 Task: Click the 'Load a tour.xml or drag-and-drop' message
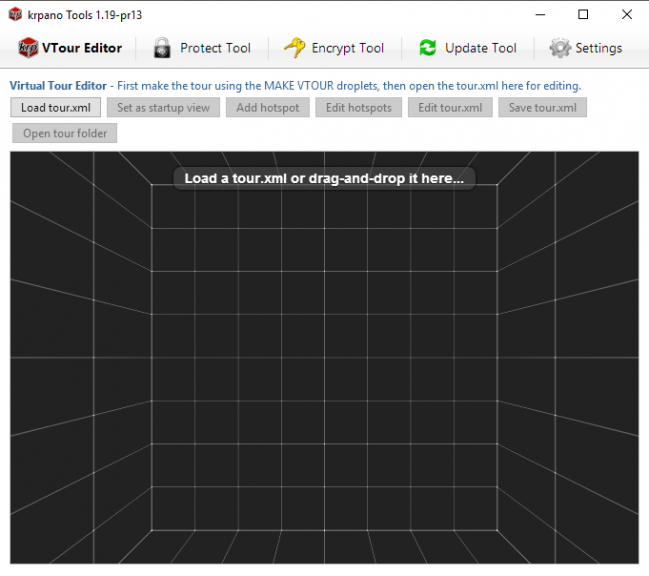(x=324, y=178)
